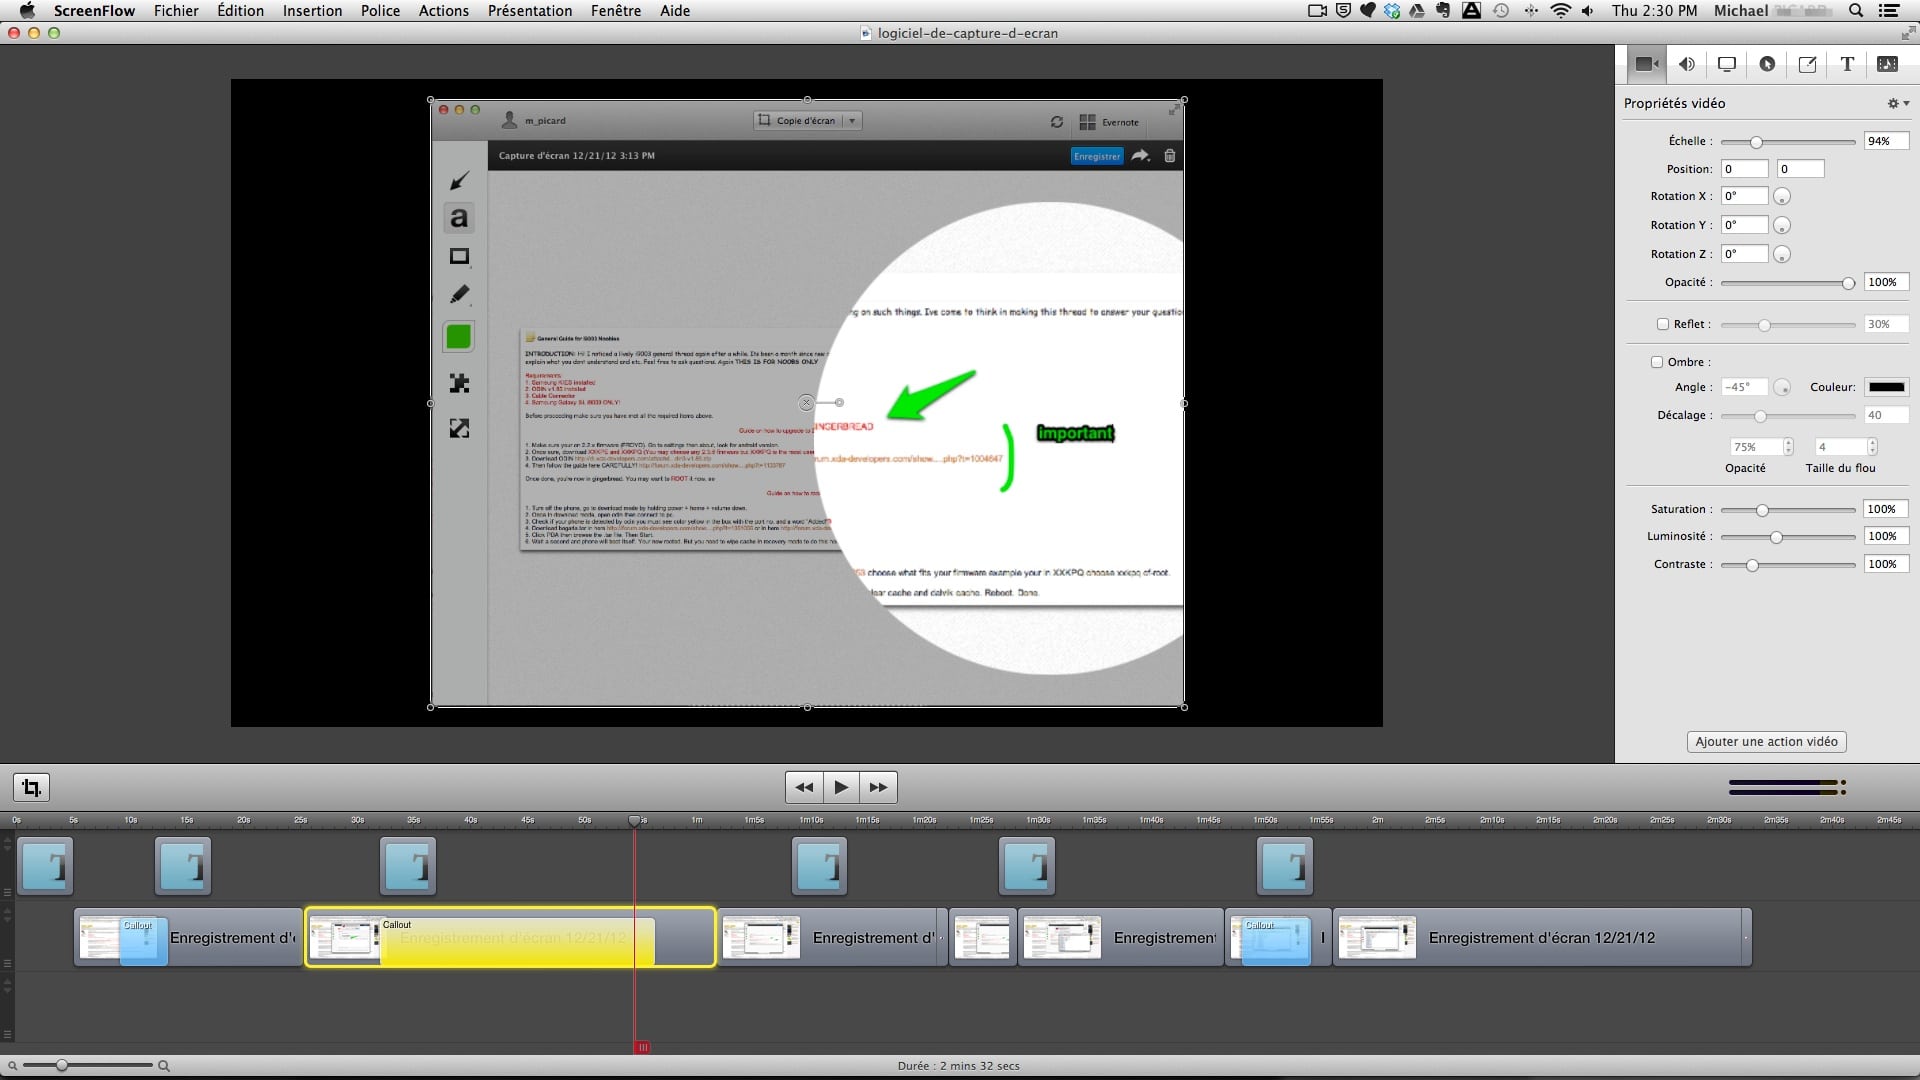Open the media library tab

coord(1887,64)
